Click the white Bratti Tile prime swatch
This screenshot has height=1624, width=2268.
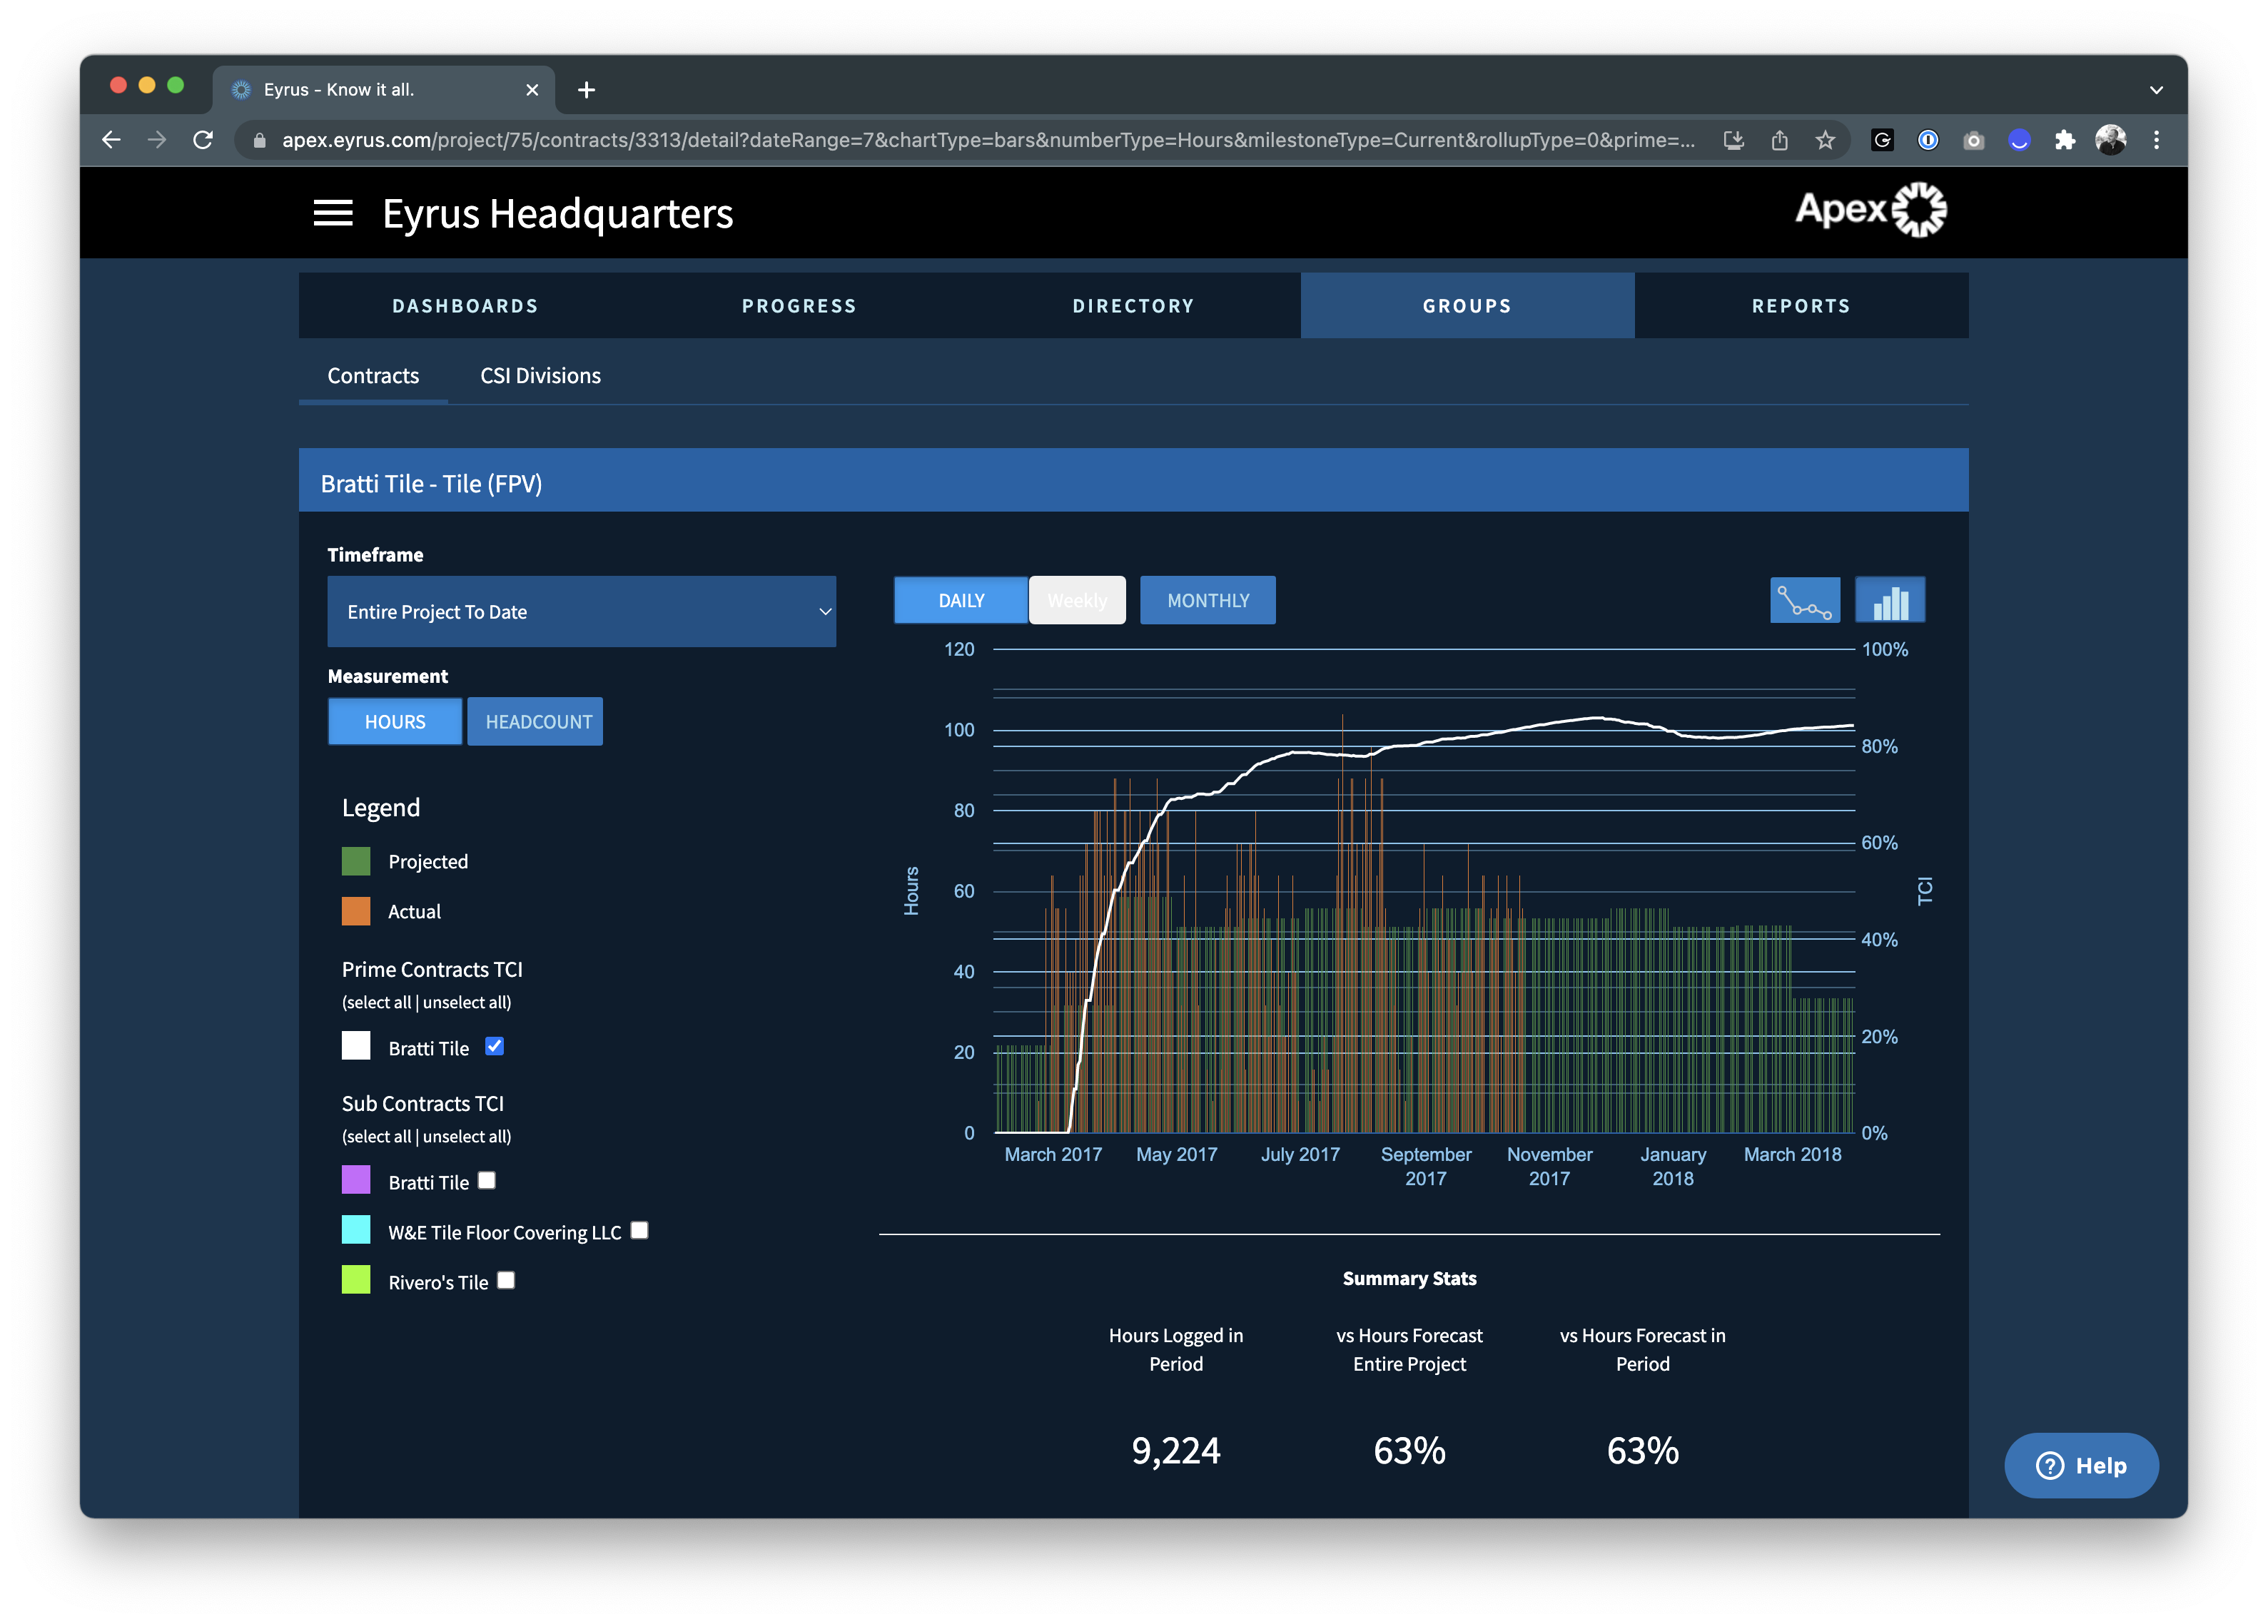[x=356, y=1046]
